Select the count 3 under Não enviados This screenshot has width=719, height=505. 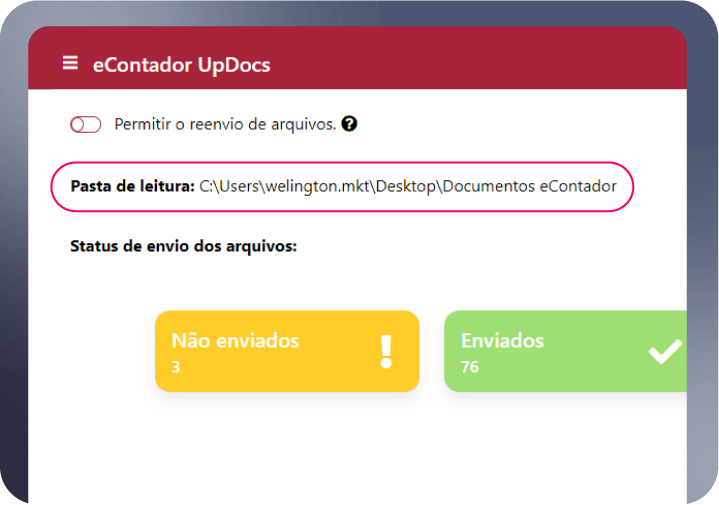tap(175, 367)
